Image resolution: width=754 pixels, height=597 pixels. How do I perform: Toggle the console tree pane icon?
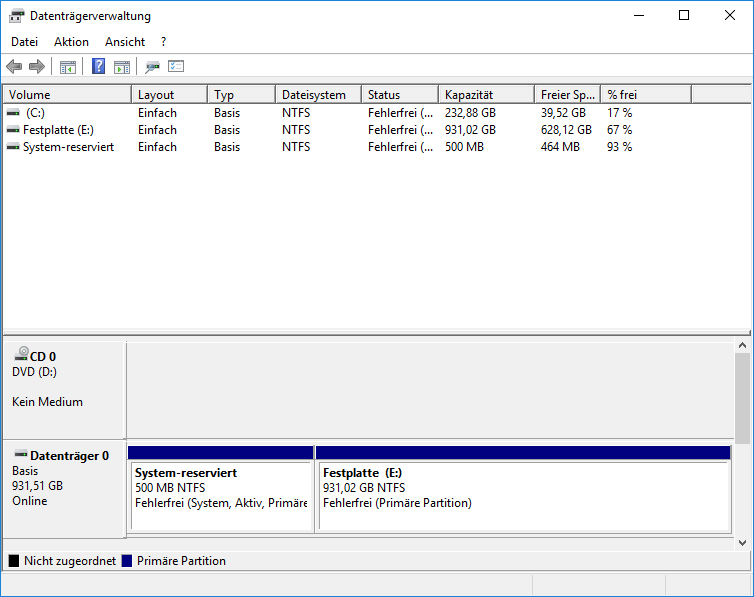click(x=68, y=67)
